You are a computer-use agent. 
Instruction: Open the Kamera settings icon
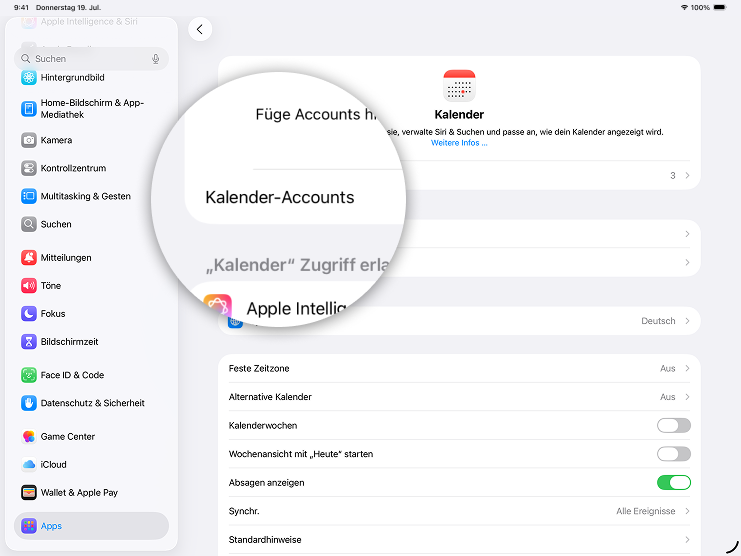[29, 140]
